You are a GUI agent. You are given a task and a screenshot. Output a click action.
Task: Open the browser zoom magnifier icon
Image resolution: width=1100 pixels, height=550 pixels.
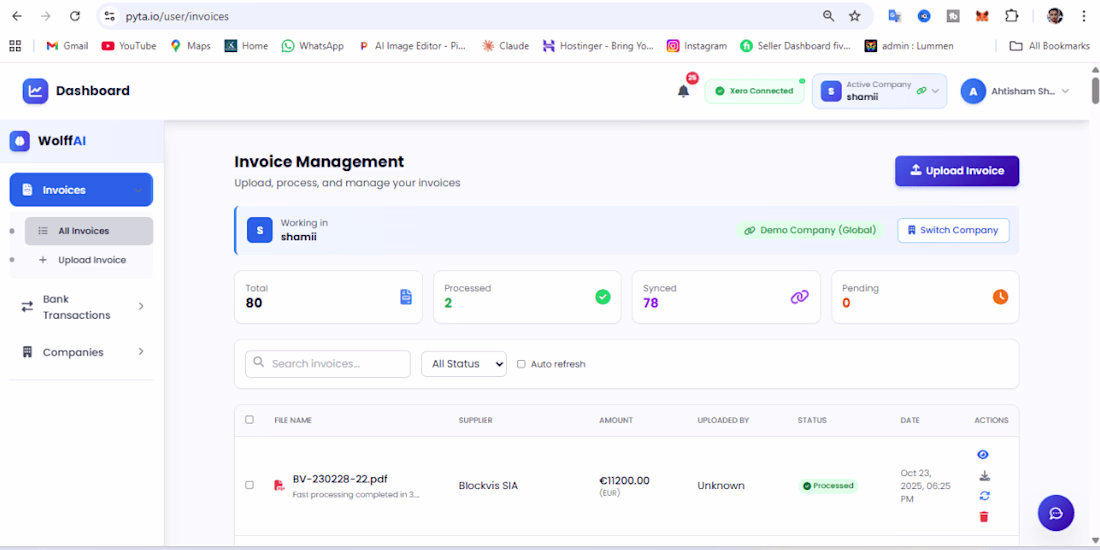(x=829, y=15)
